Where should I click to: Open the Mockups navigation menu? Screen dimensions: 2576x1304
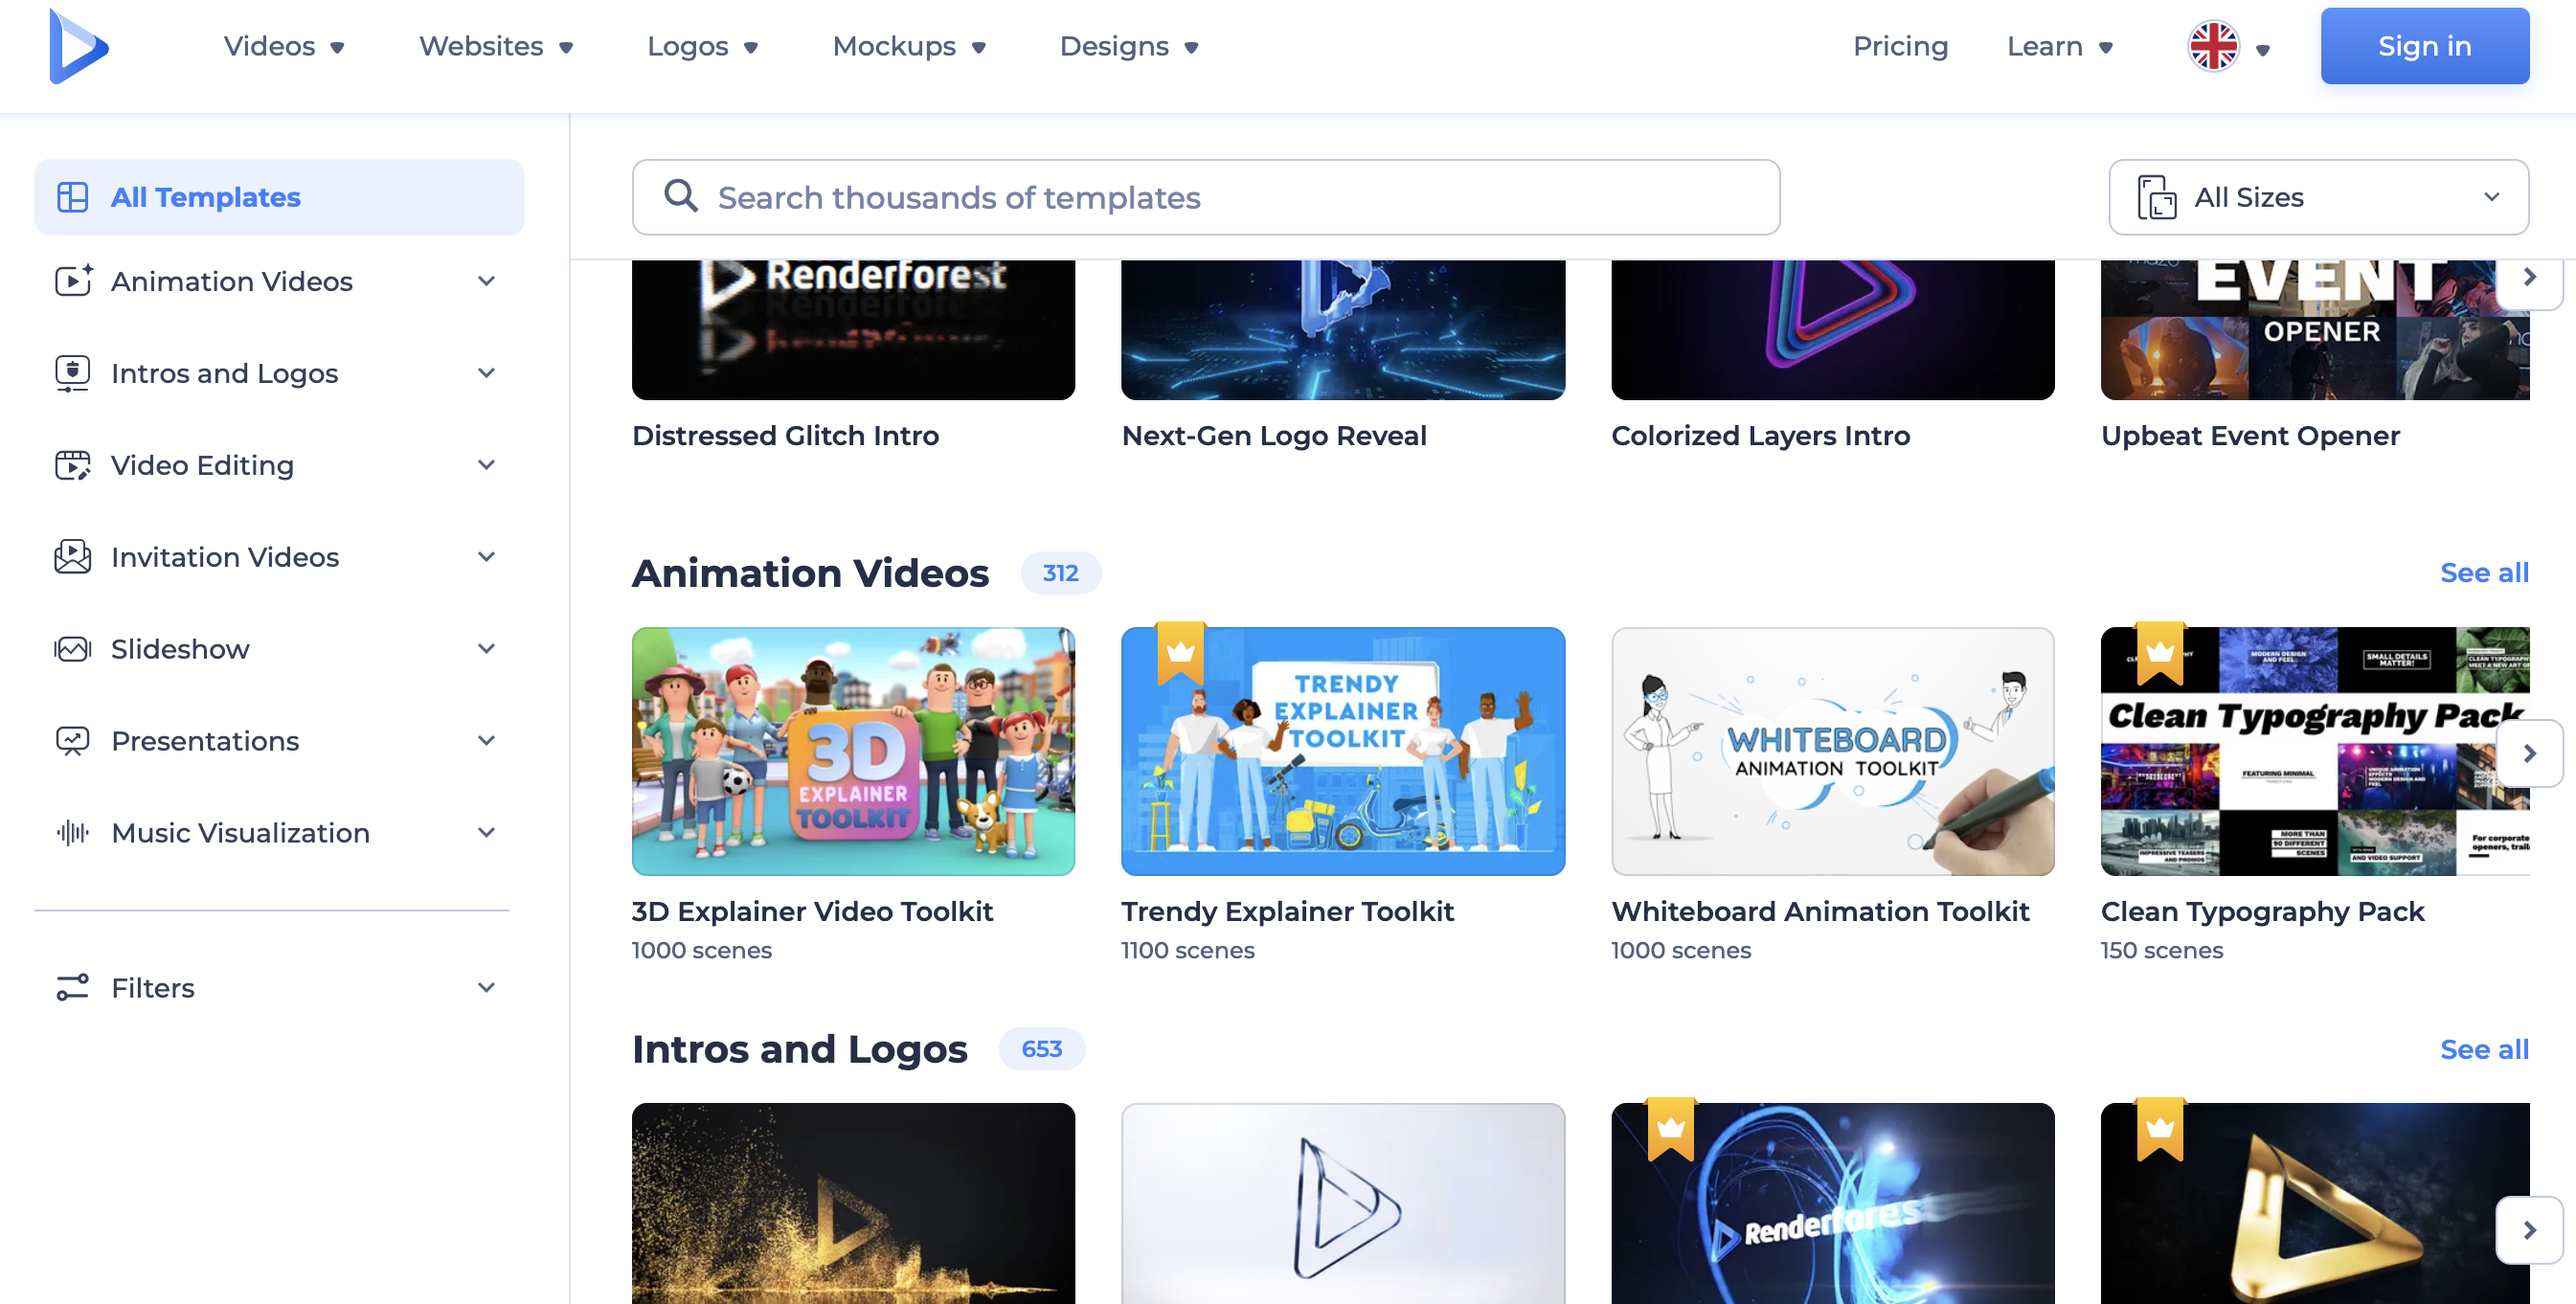[x=908, y=46]
